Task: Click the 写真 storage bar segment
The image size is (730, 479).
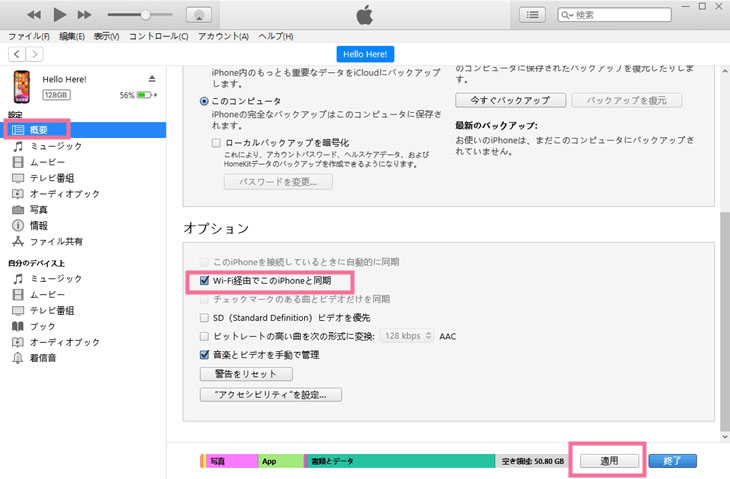Action: [x=232, y=461]
